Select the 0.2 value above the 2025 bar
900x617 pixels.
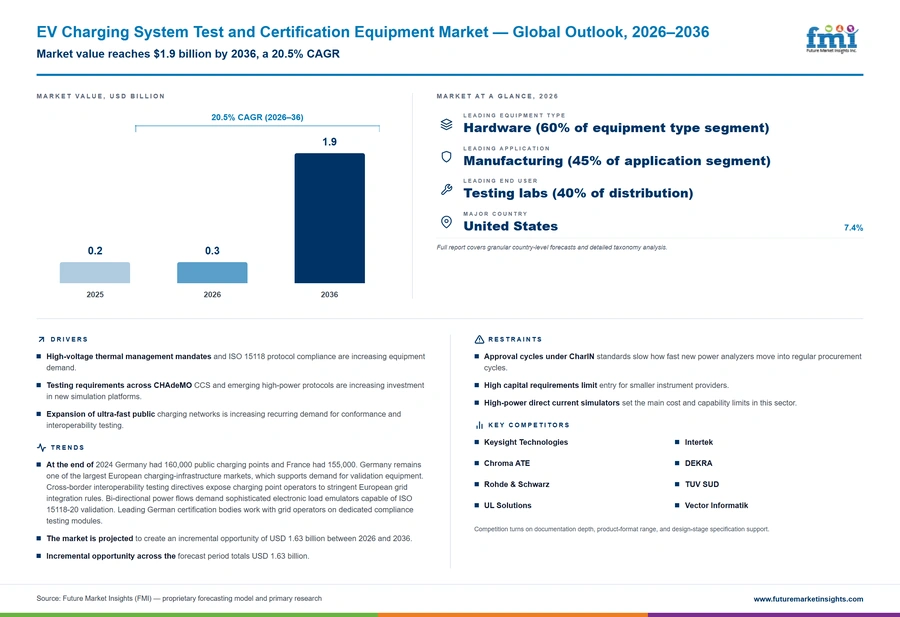(x=95, y=251)
